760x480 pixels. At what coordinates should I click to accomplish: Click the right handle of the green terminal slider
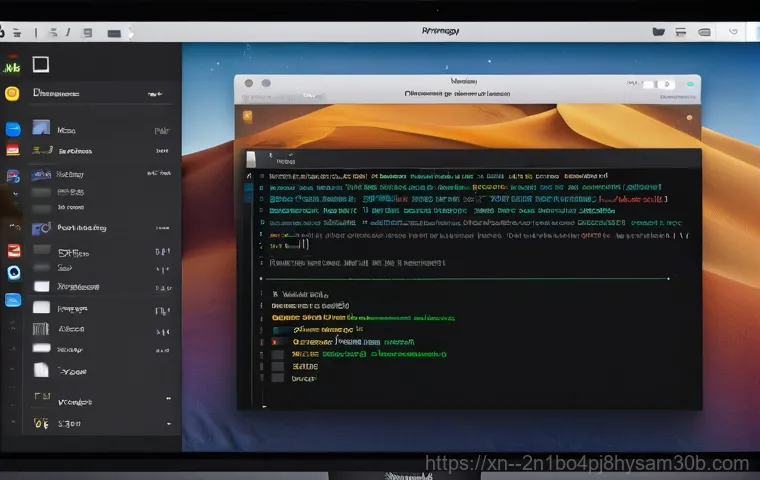coord(668,279)
